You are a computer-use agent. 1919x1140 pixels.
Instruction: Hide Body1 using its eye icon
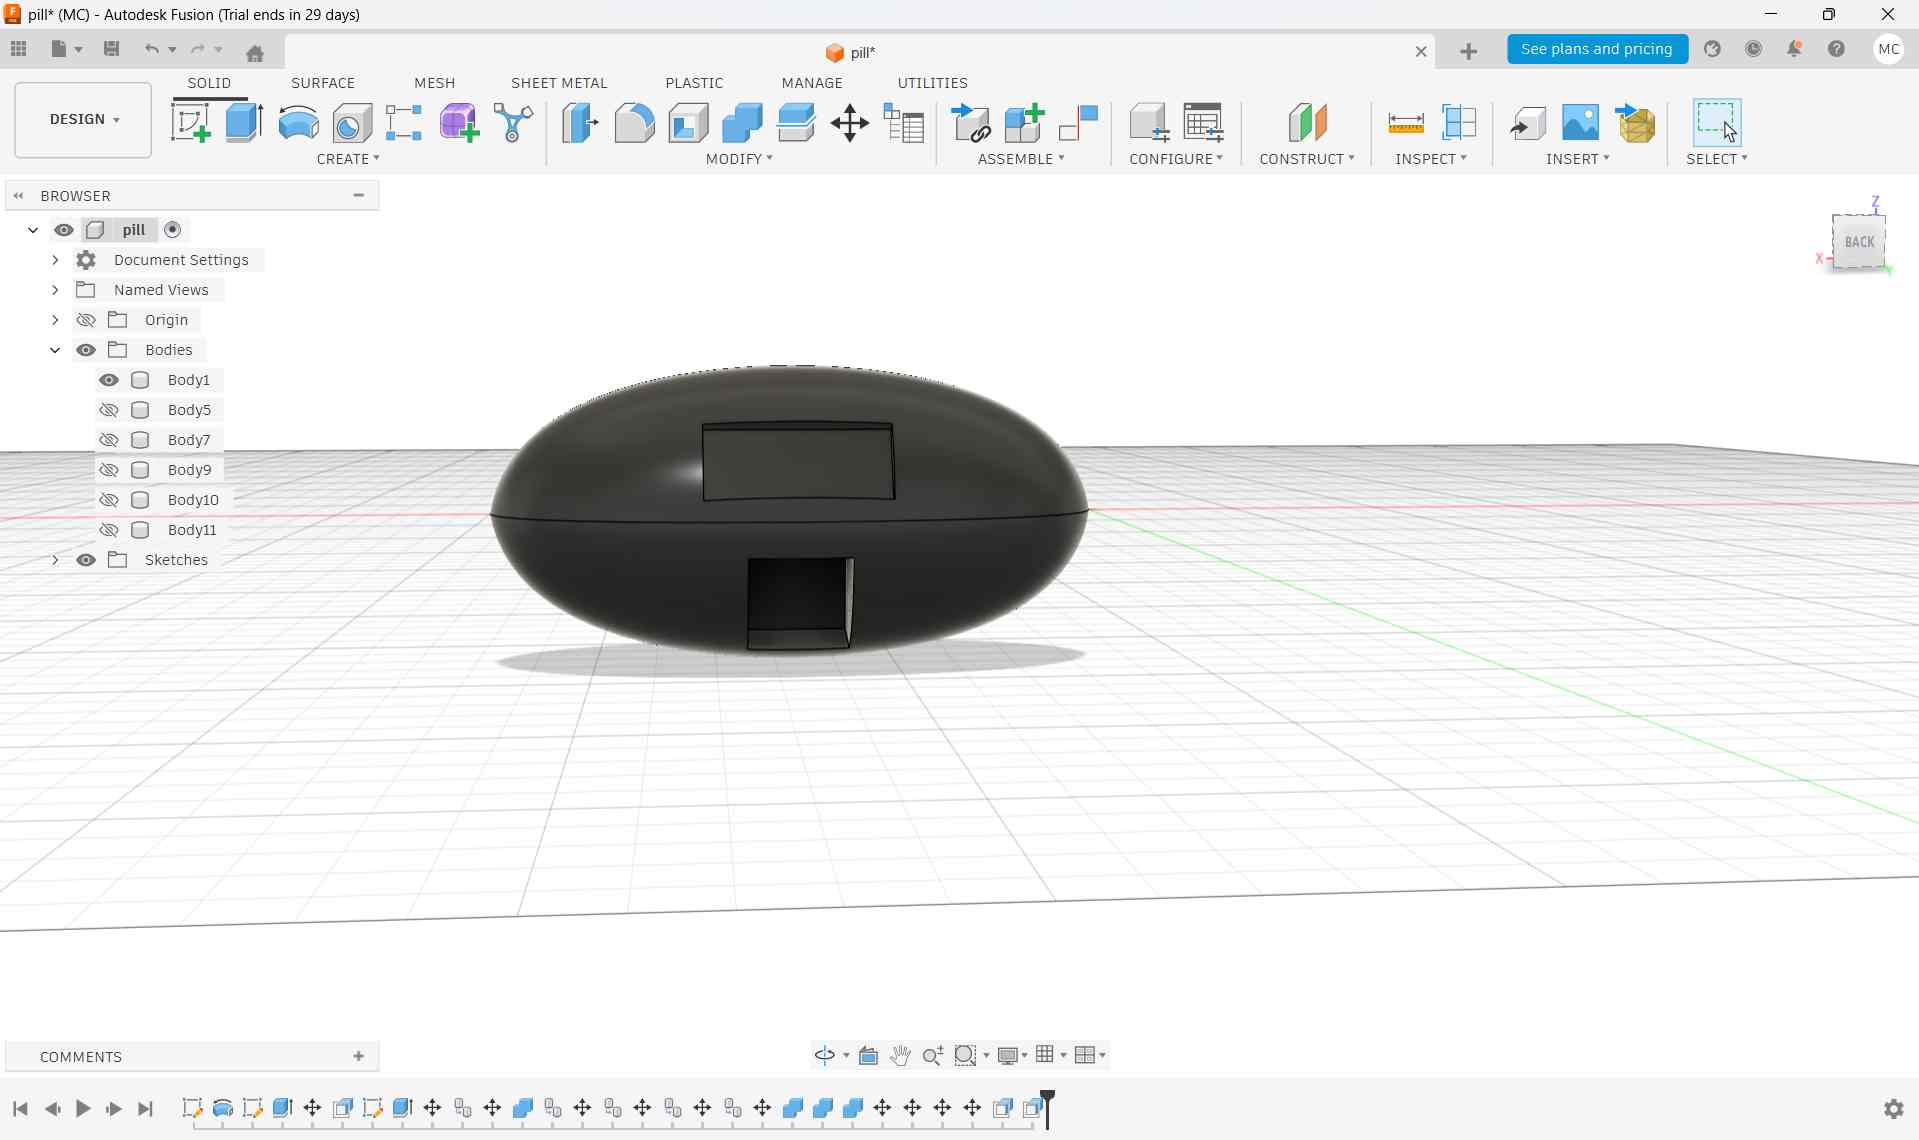pos(109,380)
